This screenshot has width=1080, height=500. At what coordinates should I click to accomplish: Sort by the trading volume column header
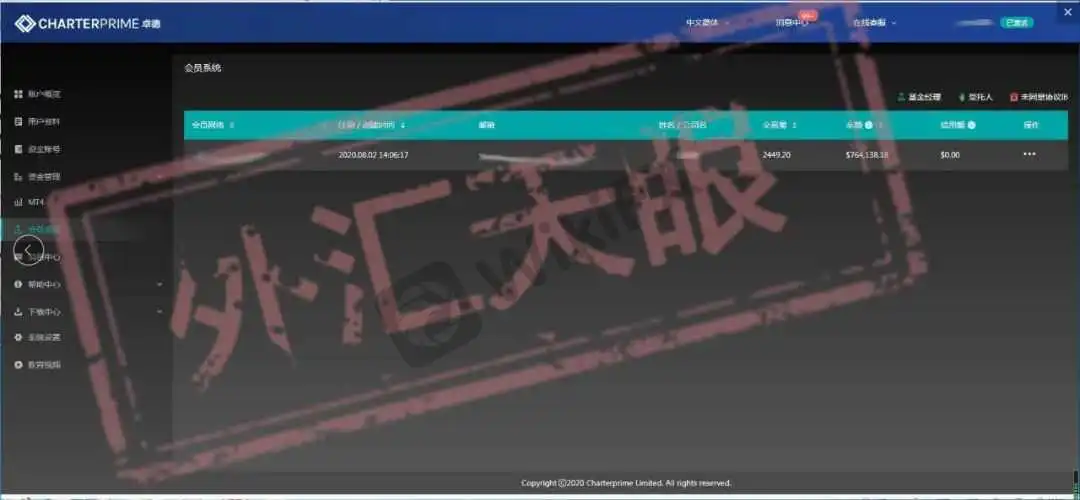(x=780, y=125)
